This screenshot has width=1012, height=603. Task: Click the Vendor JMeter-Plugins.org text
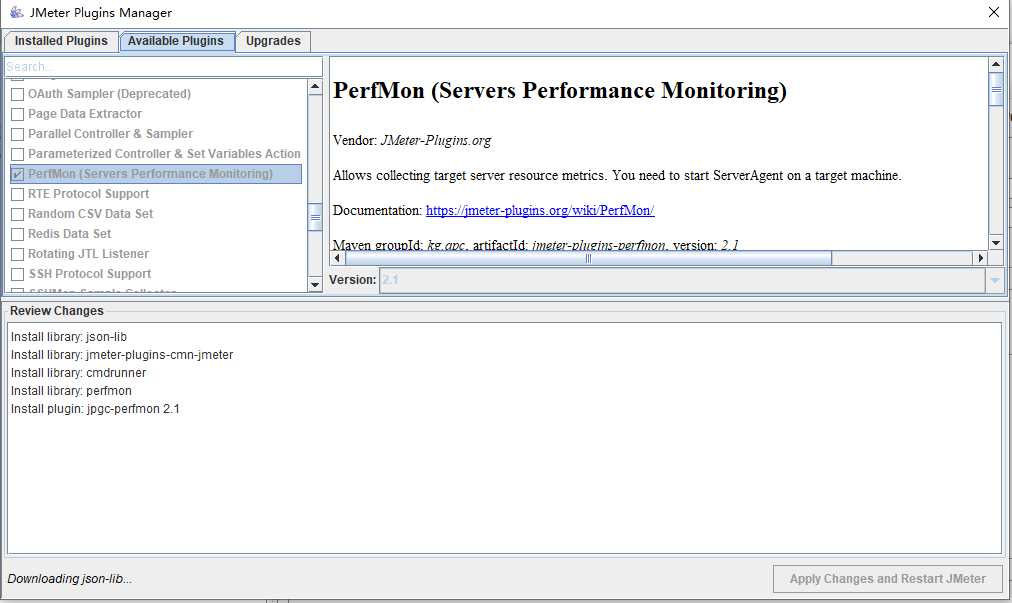coord(412,141)
